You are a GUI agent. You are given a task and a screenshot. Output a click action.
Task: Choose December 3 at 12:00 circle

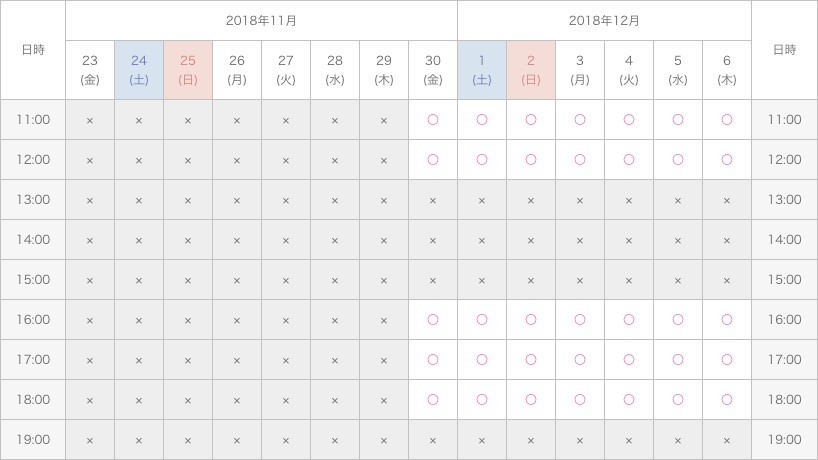[x=580, y=159]
